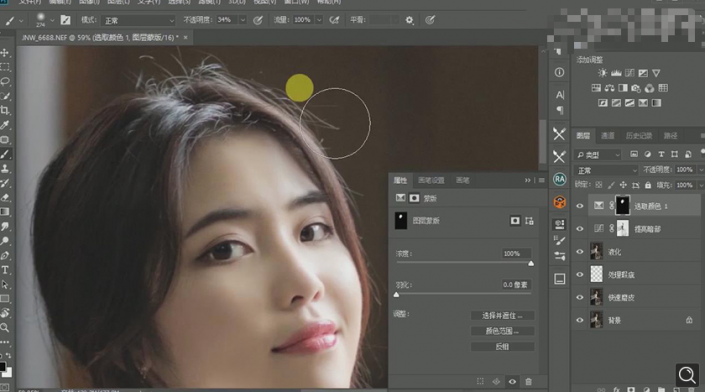The height and width of the screenshot is (392, 705).
Task: Open the orange cube plugin panel
Action: 559,202
